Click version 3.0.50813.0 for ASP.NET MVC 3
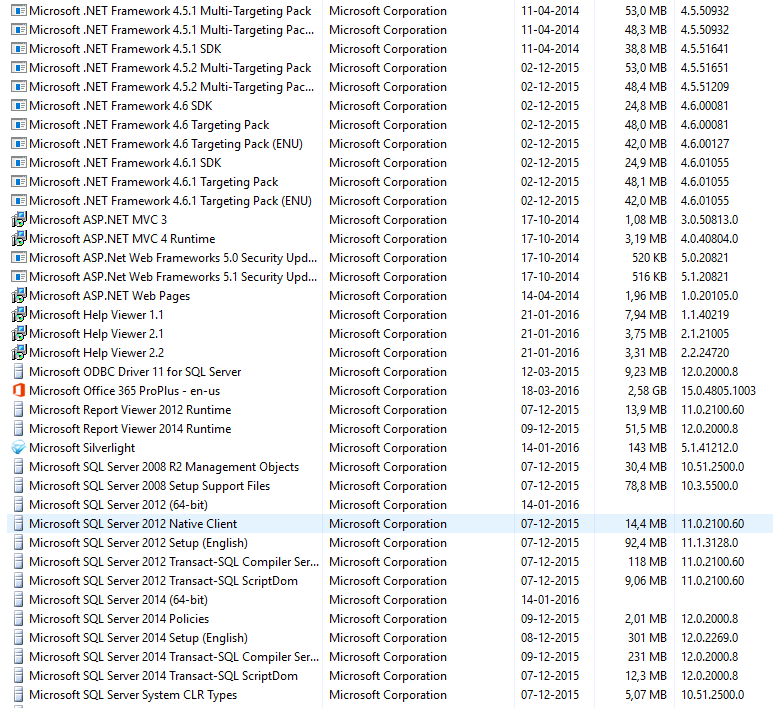The width and height of the screenshot is (773, 708). 709,219
